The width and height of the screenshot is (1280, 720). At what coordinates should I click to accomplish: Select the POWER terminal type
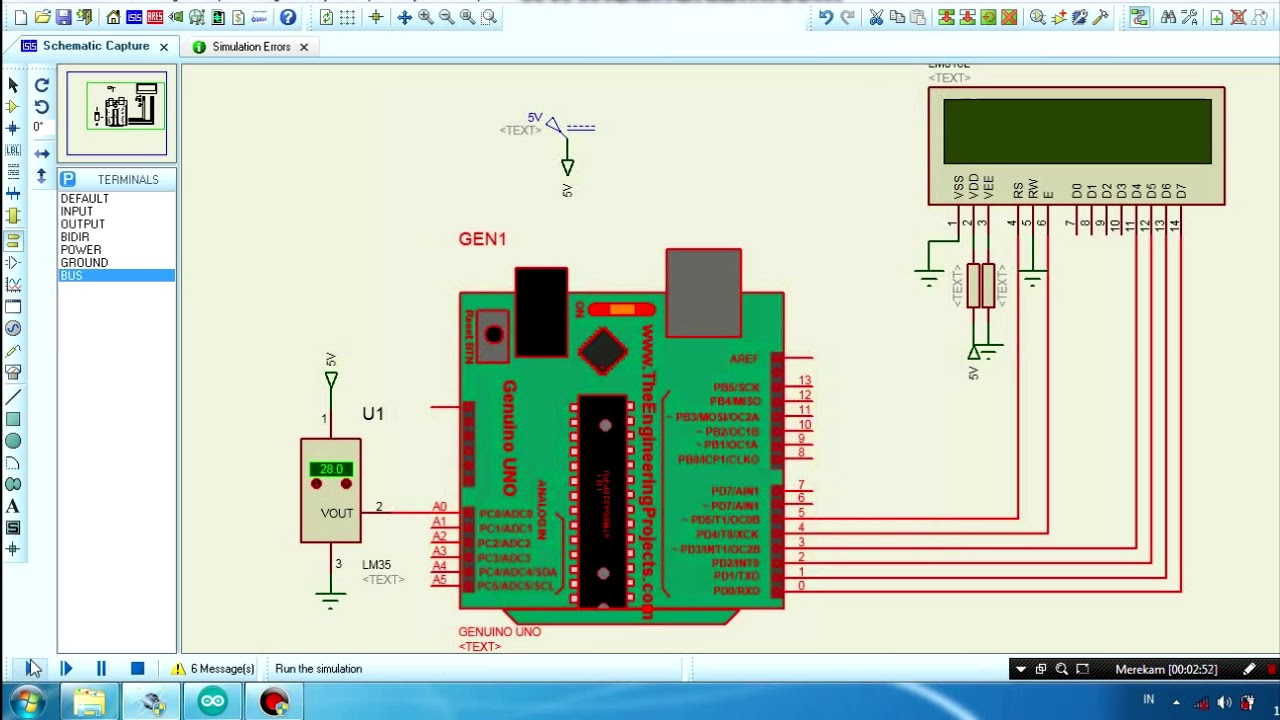117,250
